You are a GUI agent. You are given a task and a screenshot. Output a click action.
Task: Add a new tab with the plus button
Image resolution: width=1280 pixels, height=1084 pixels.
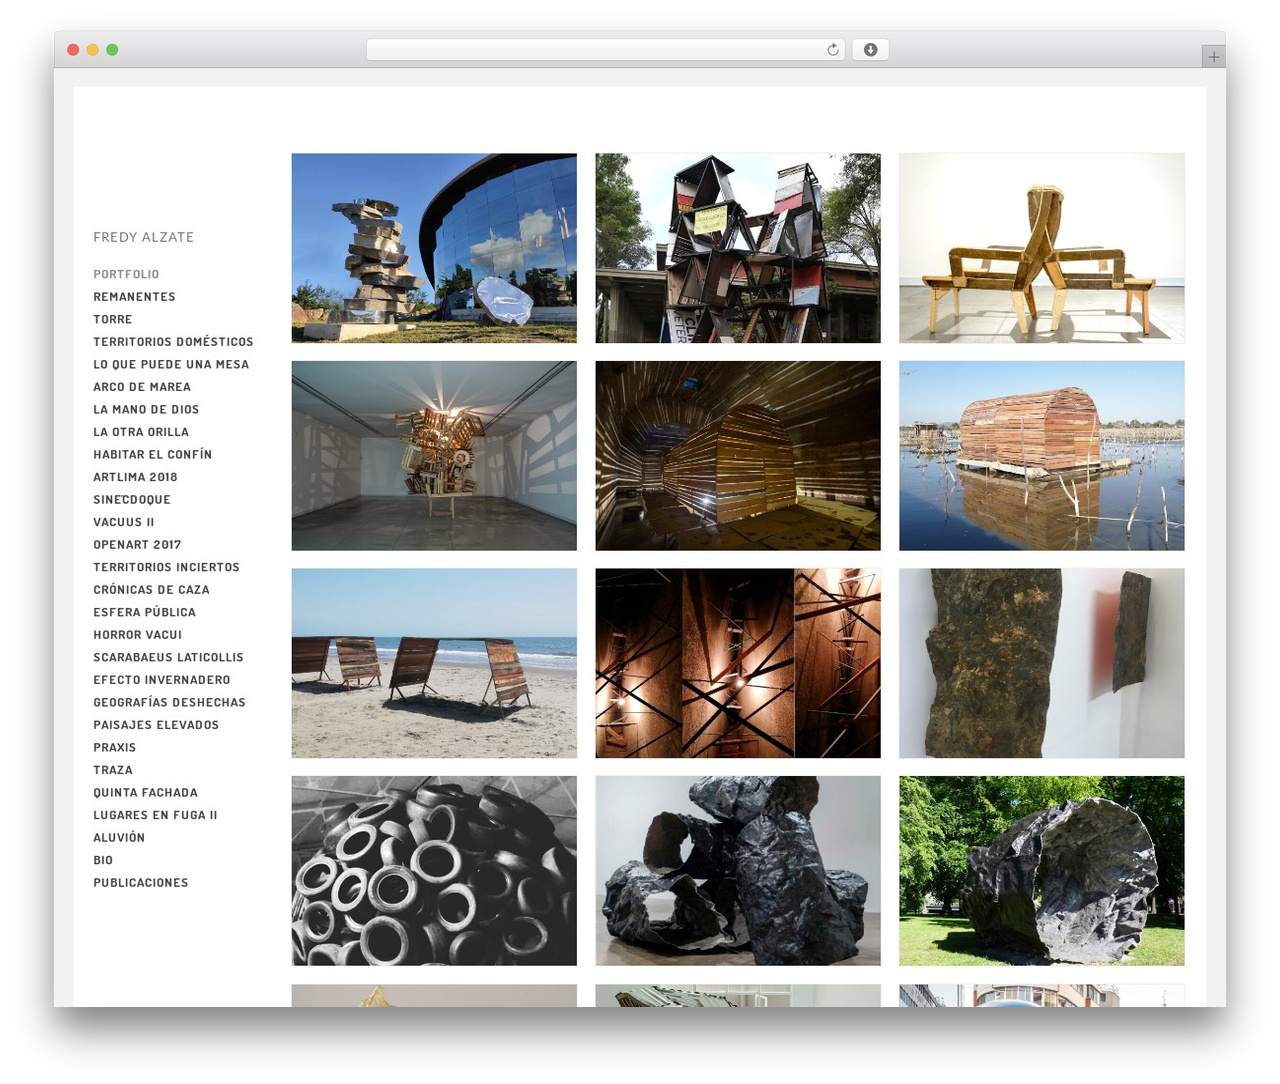[x=1213, y=57]
